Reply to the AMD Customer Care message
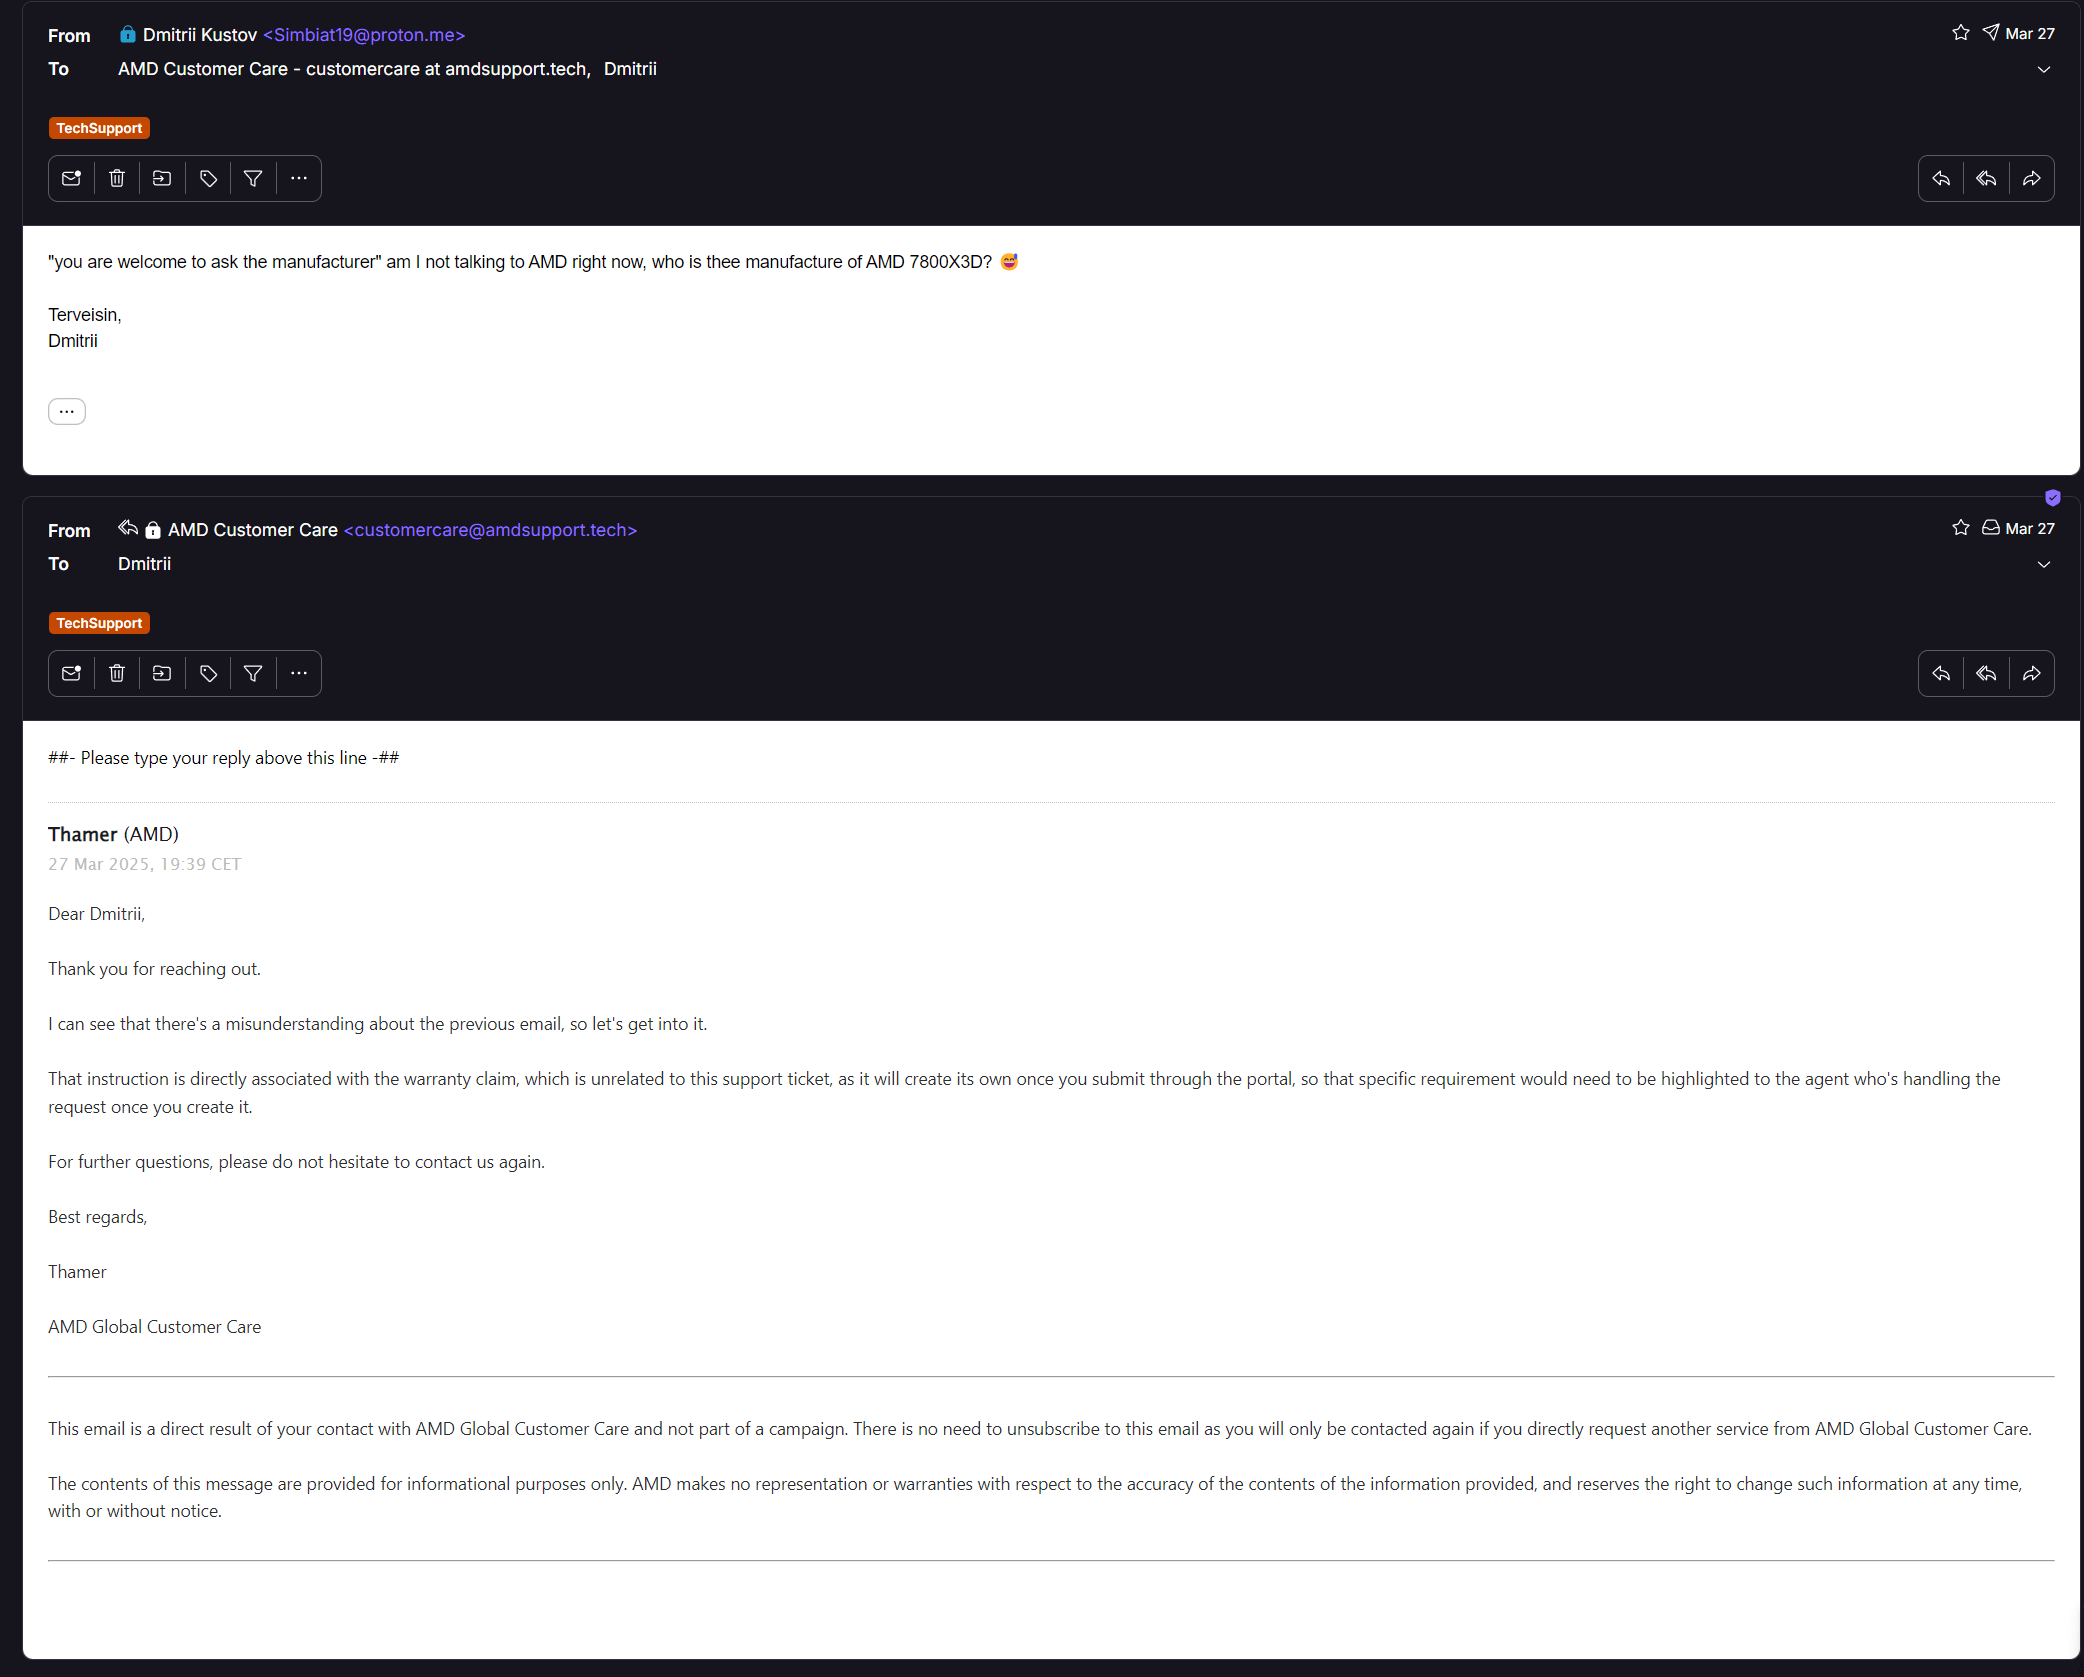 coord(1941,674)
